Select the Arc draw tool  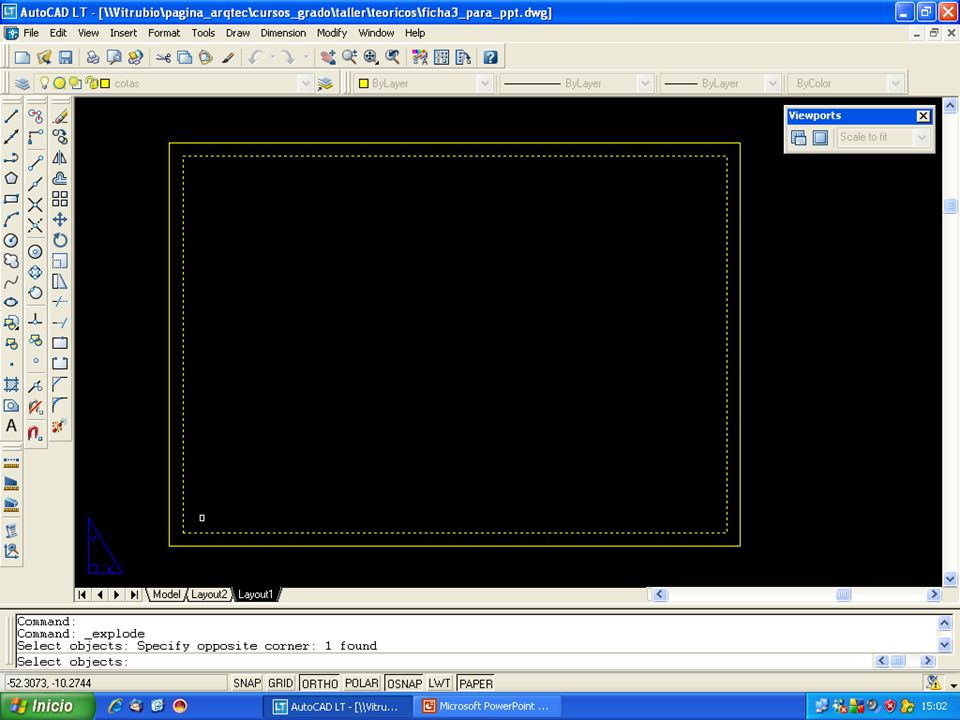click(11, 220)
